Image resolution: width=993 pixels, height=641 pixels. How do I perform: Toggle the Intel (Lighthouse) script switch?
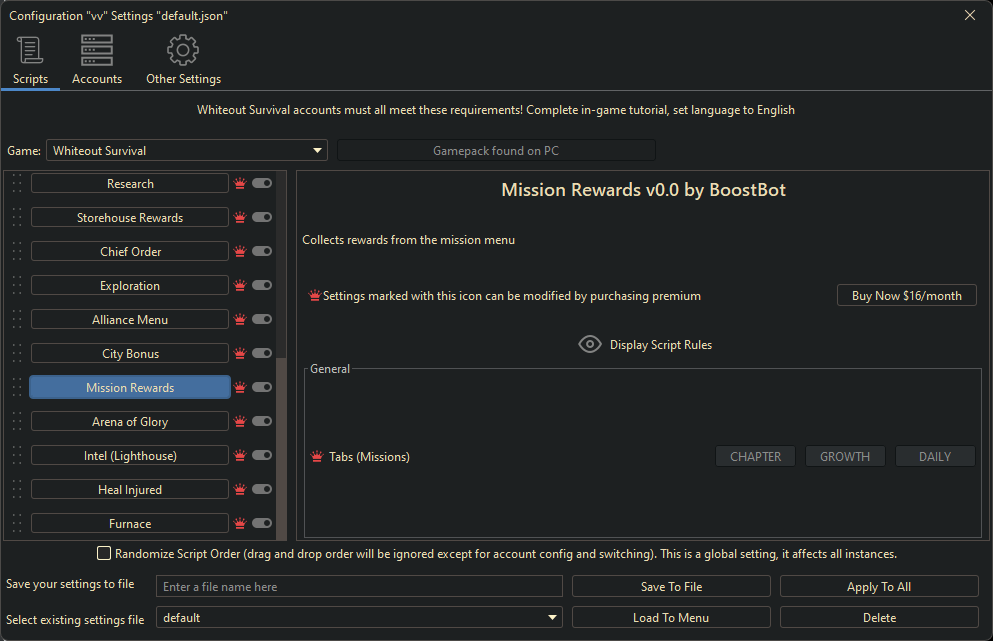(262, 455)
